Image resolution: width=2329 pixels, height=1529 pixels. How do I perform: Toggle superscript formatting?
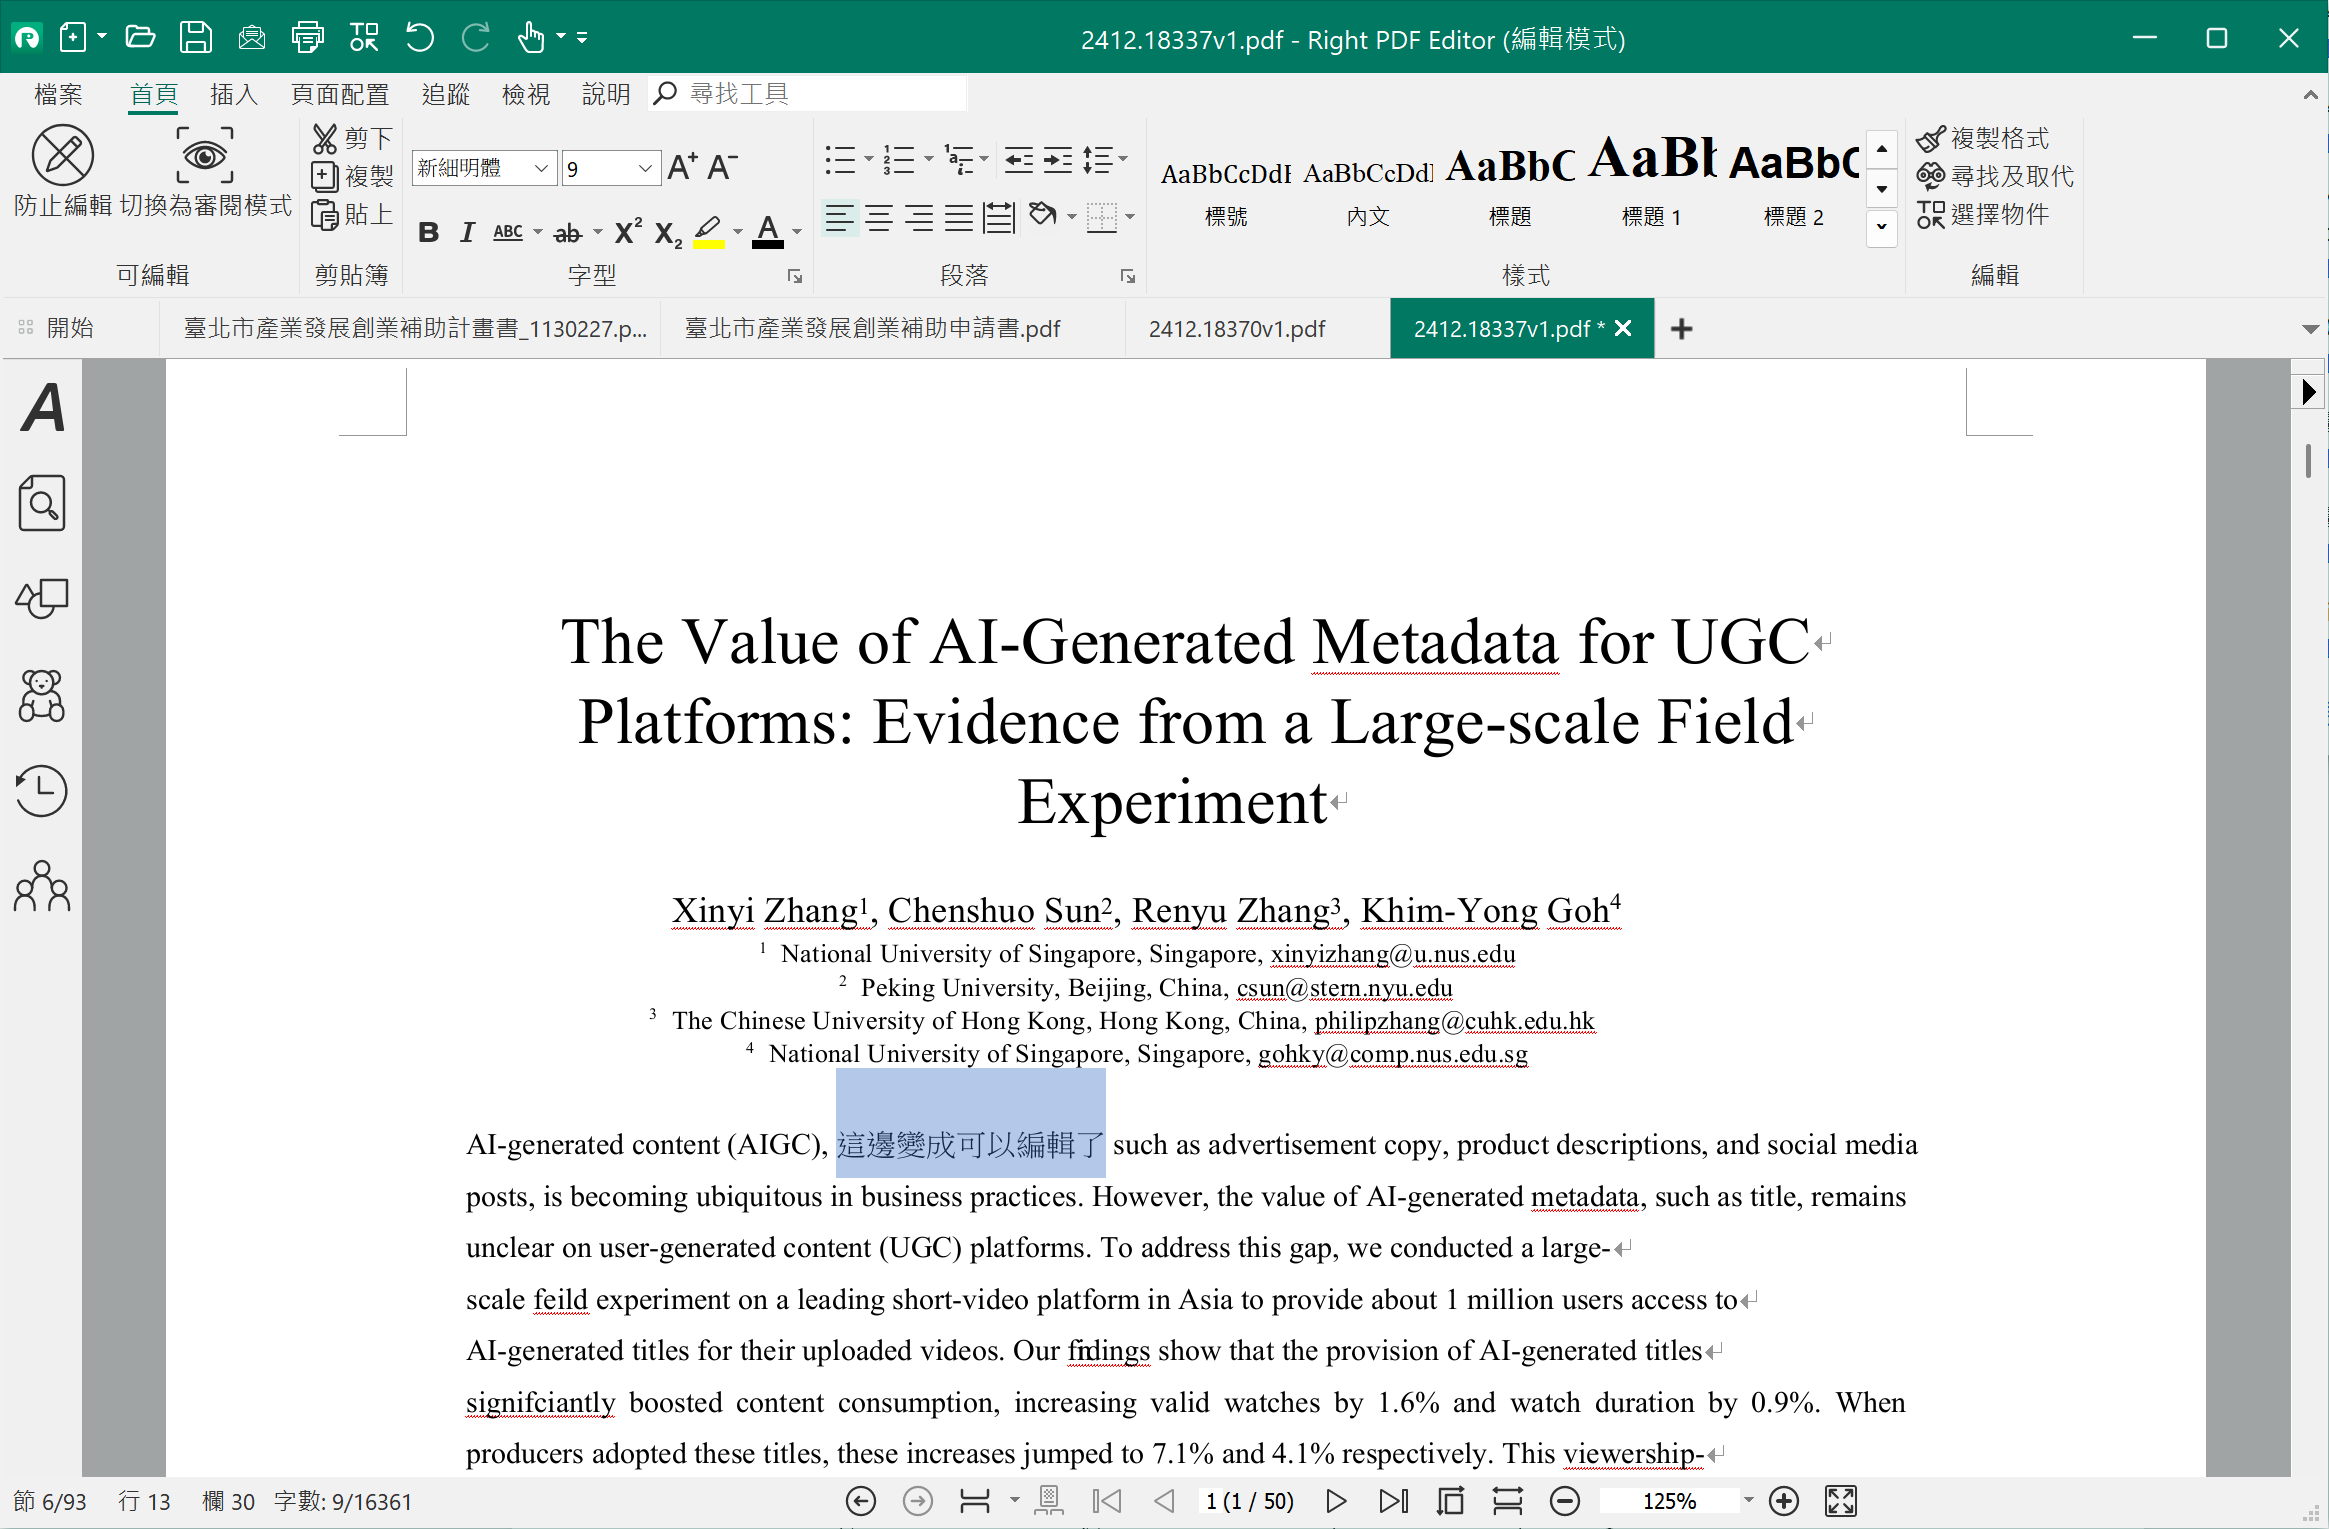click(x=628, y=231)
